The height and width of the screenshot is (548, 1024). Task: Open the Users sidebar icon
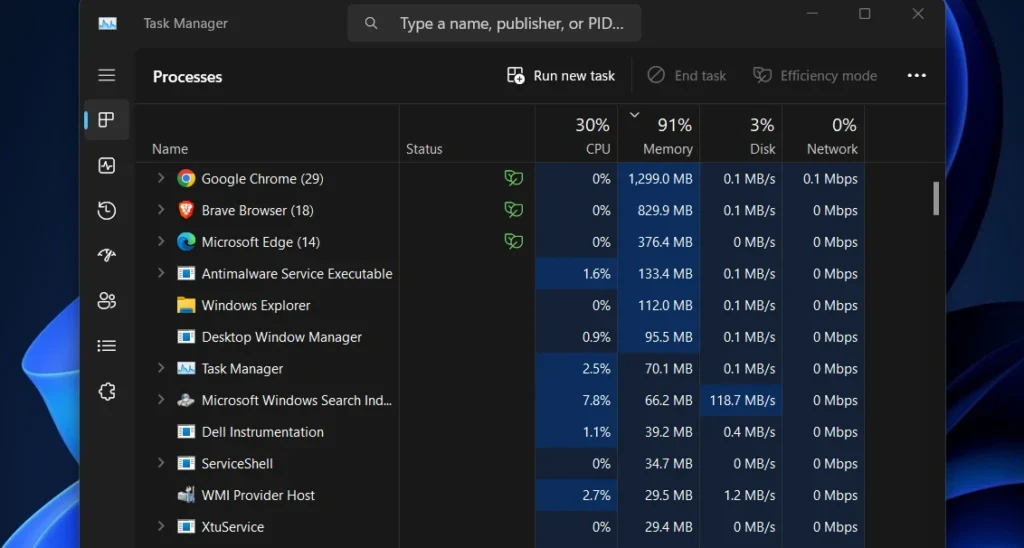point(106,300)
